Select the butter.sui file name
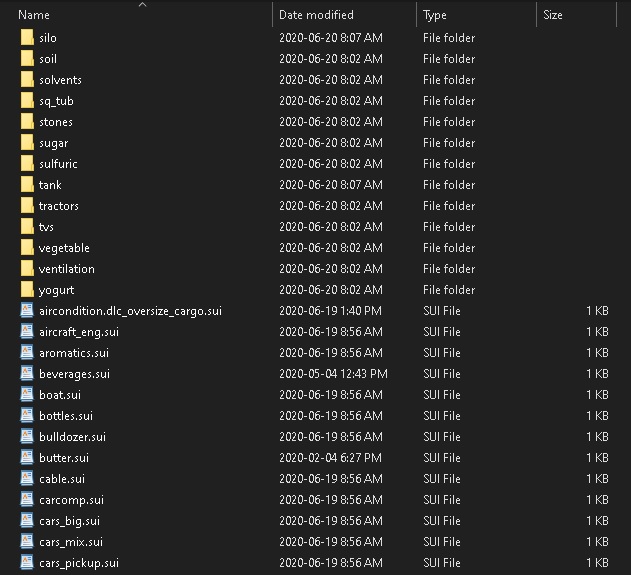631x575 pixels. click(64, 458)
